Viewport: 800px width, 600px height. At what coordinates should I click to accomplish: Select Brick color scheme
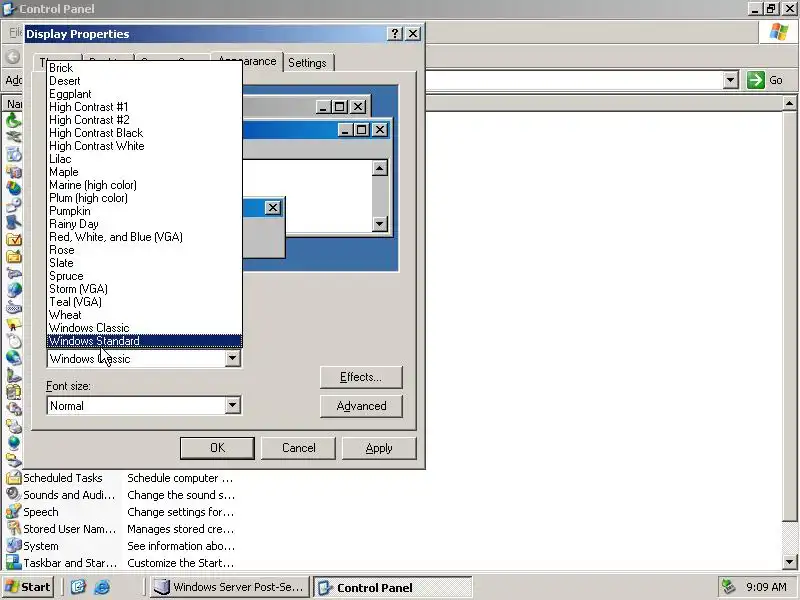coord(144,68)
